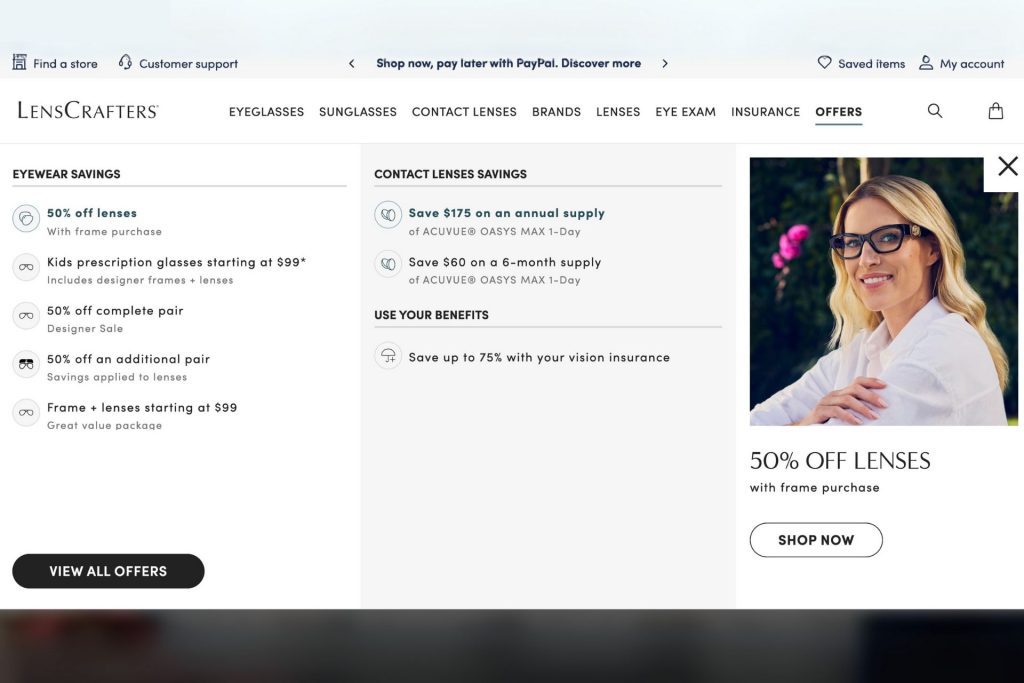Image resolution: width=1024 pixels, height=683 pixels.
Task: Click the My account person icon
Action: pos(926,62)
